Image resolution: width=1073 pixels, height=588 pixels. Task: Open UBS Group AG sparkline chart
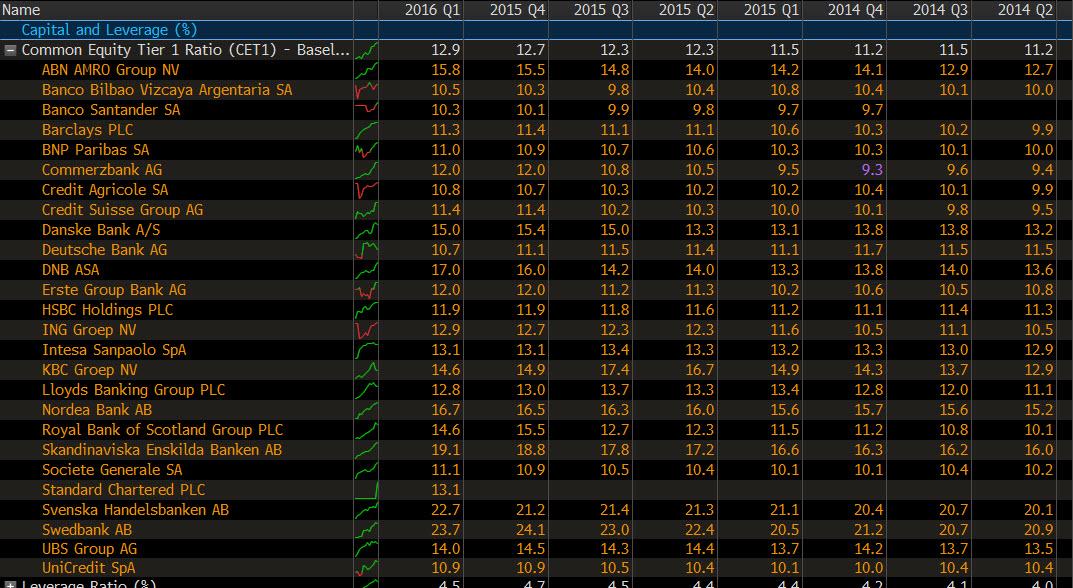366,549
